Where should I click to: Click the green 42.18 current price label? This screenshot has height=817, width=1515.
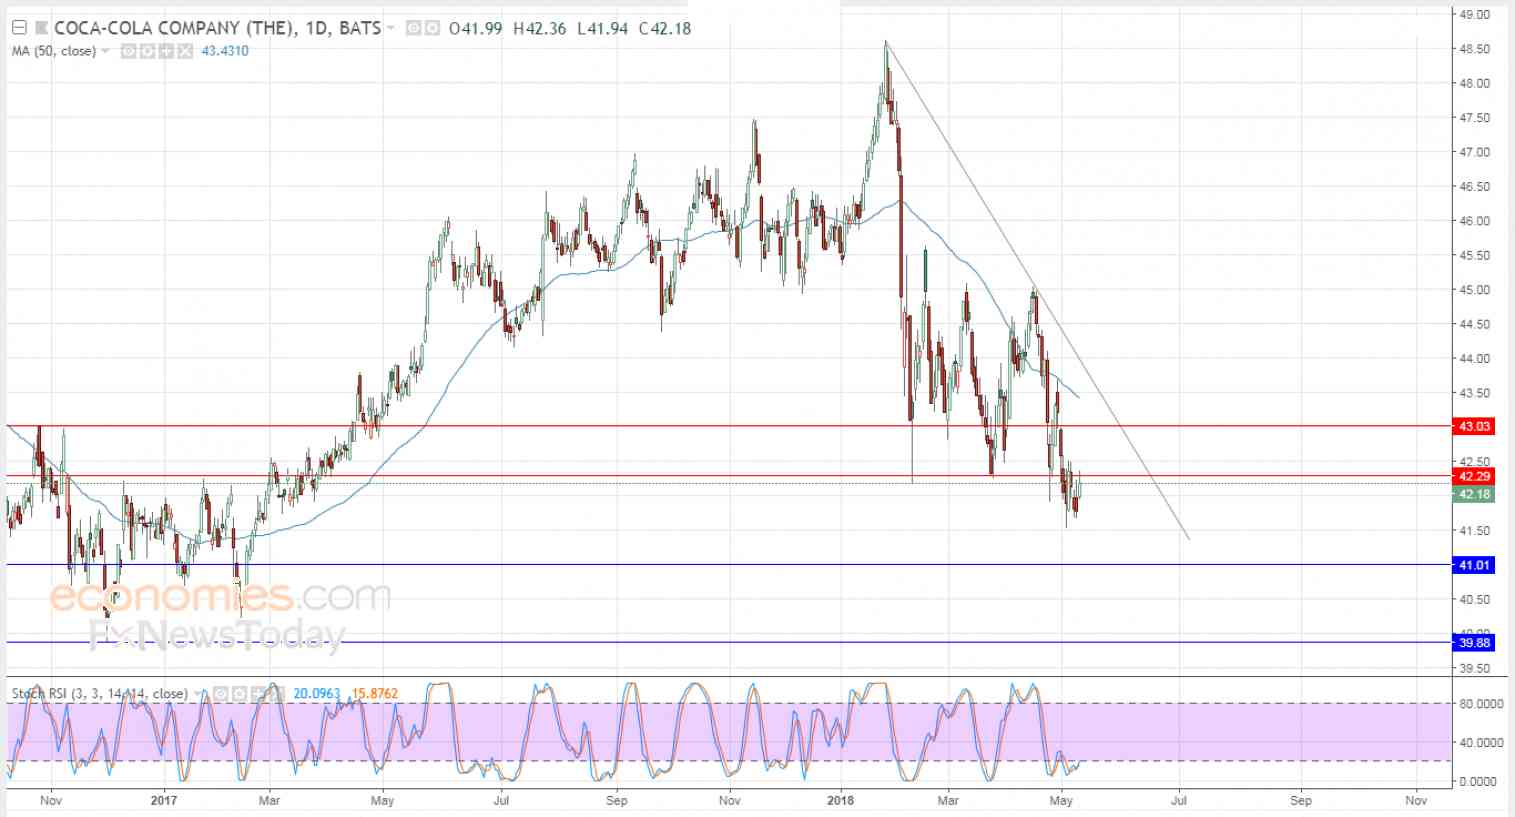1474,494
